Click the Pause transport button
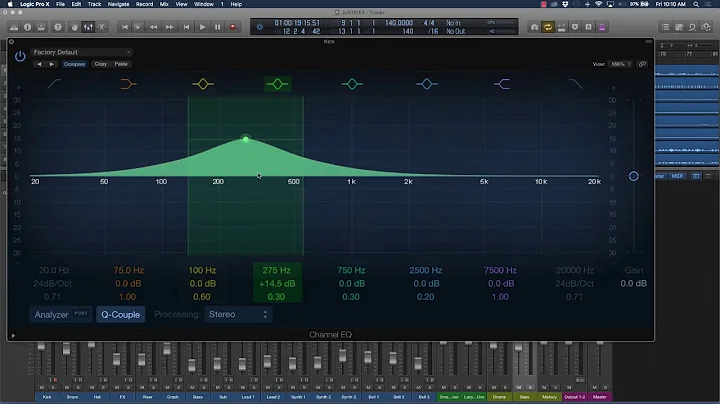This screenshot has width=720, height=404. [218, 27]
